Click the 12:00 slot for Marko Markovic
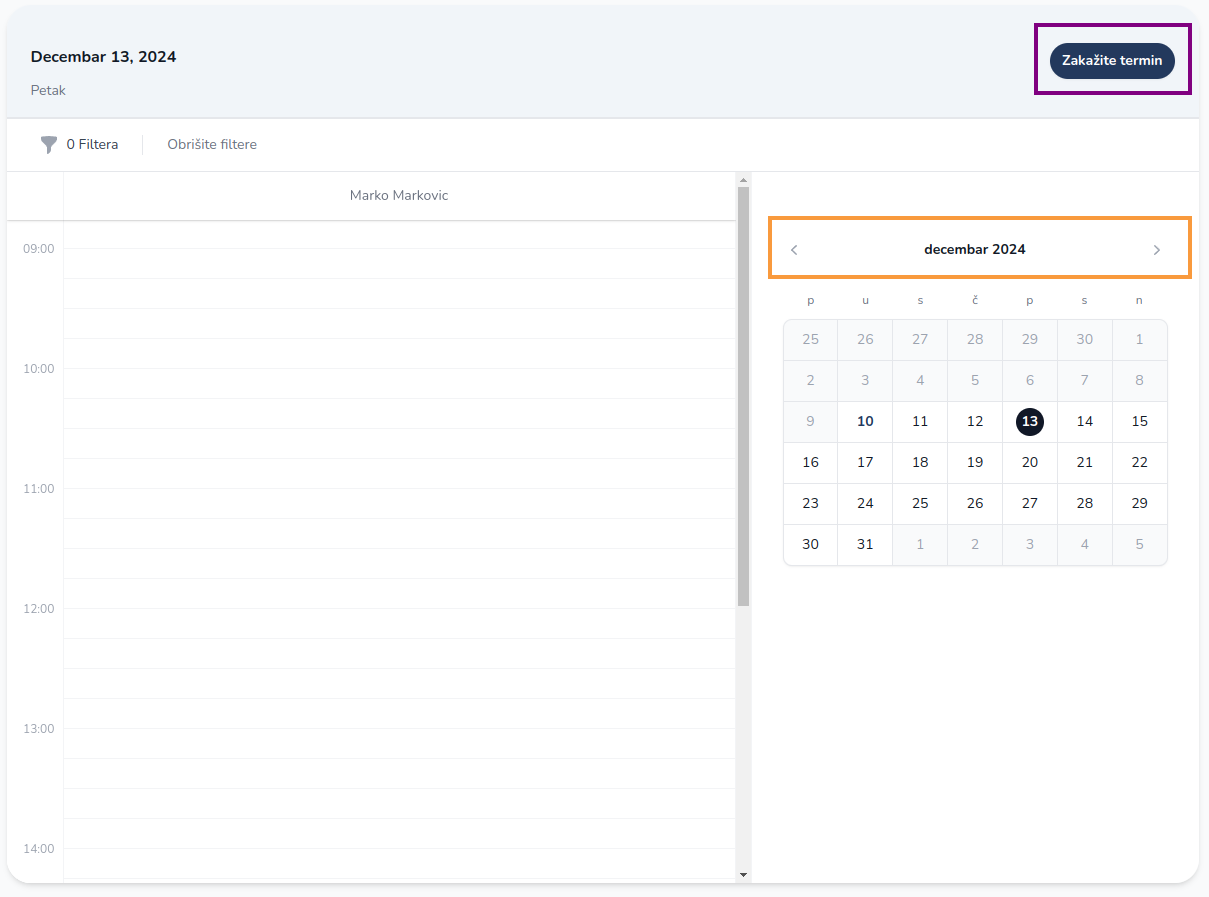 (x=399, y=623)
